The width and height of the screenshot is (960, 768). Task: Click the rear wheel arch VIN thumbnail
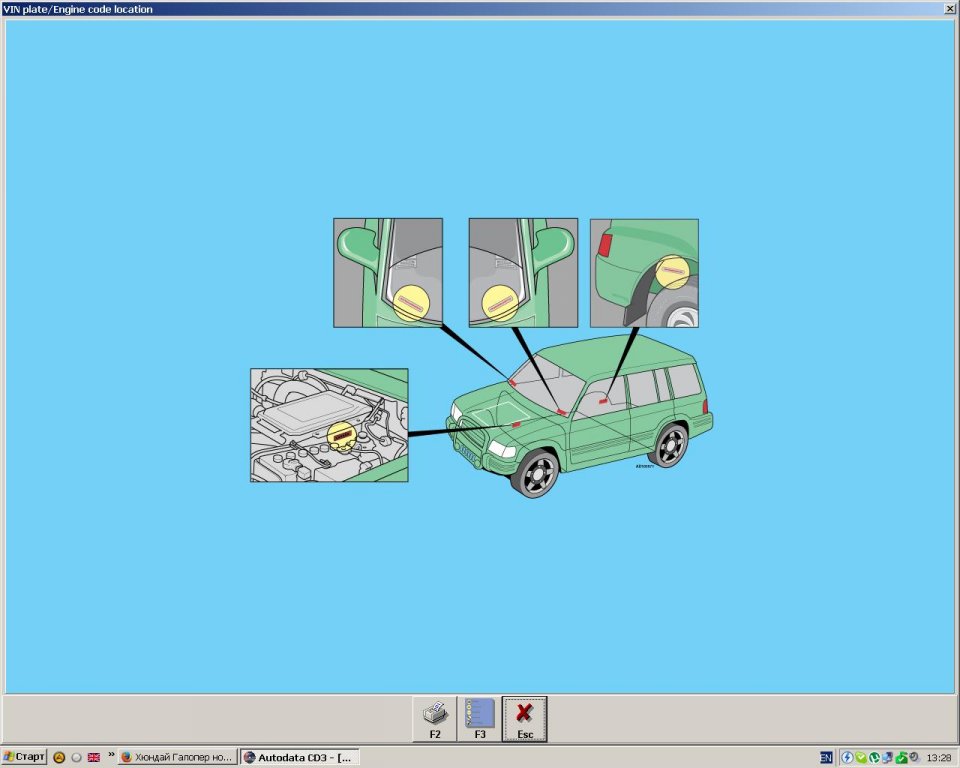(644, 273)
